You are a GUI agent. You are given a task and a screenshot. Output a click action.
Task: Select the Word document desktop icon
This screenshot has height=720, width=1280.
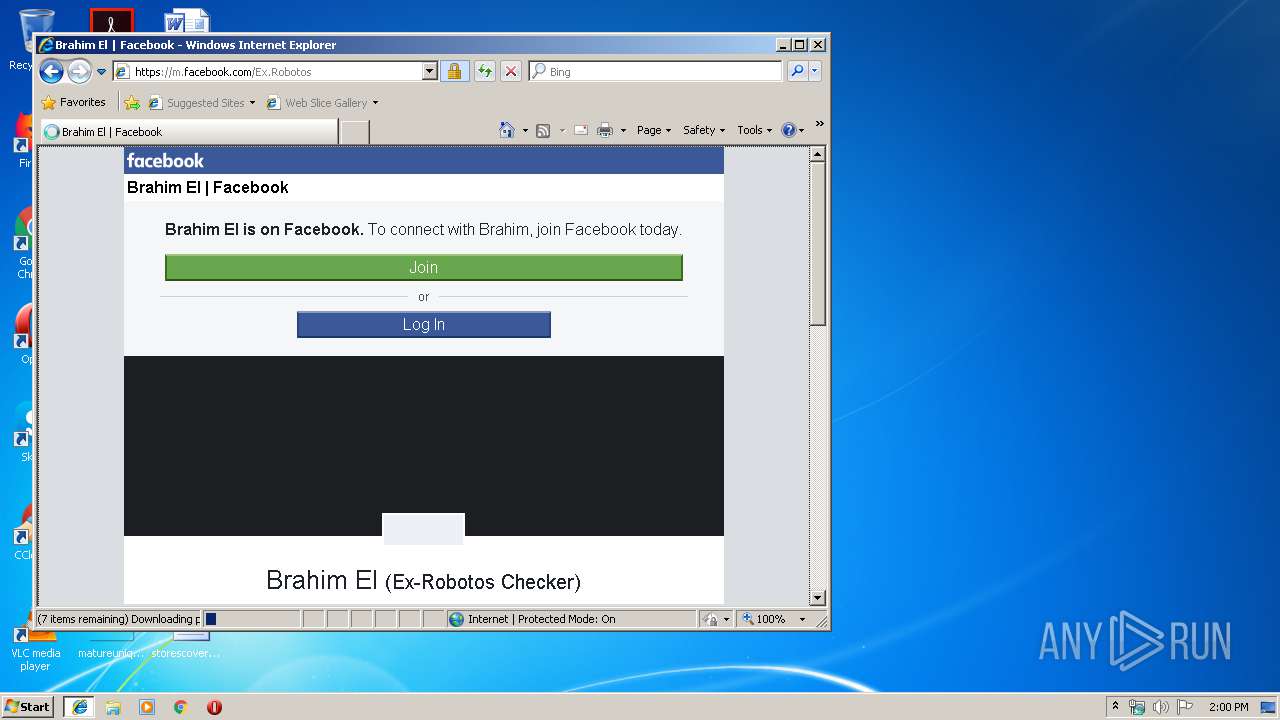click(187, 21)
